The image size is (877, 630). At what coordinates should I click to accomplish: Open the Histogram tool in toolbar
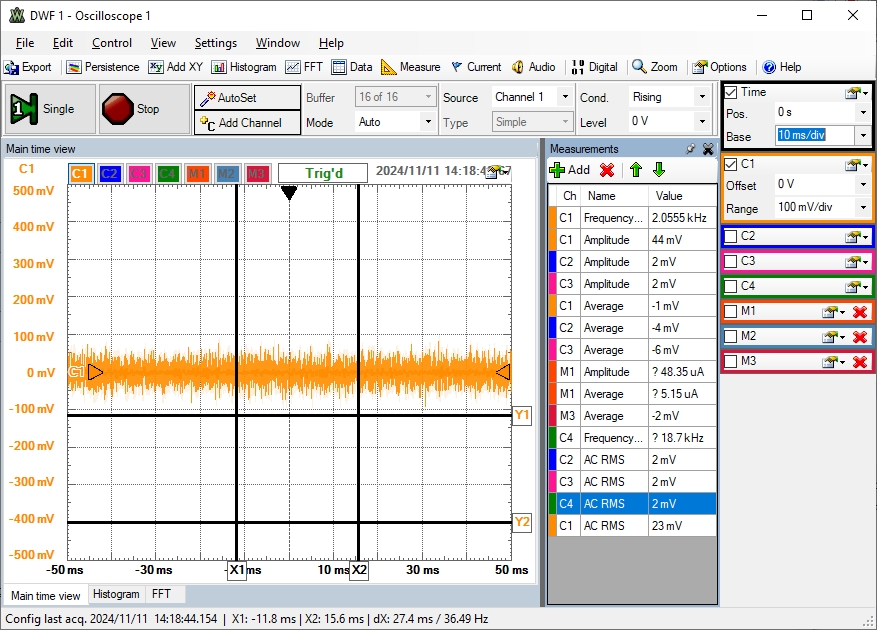(243, 67)
